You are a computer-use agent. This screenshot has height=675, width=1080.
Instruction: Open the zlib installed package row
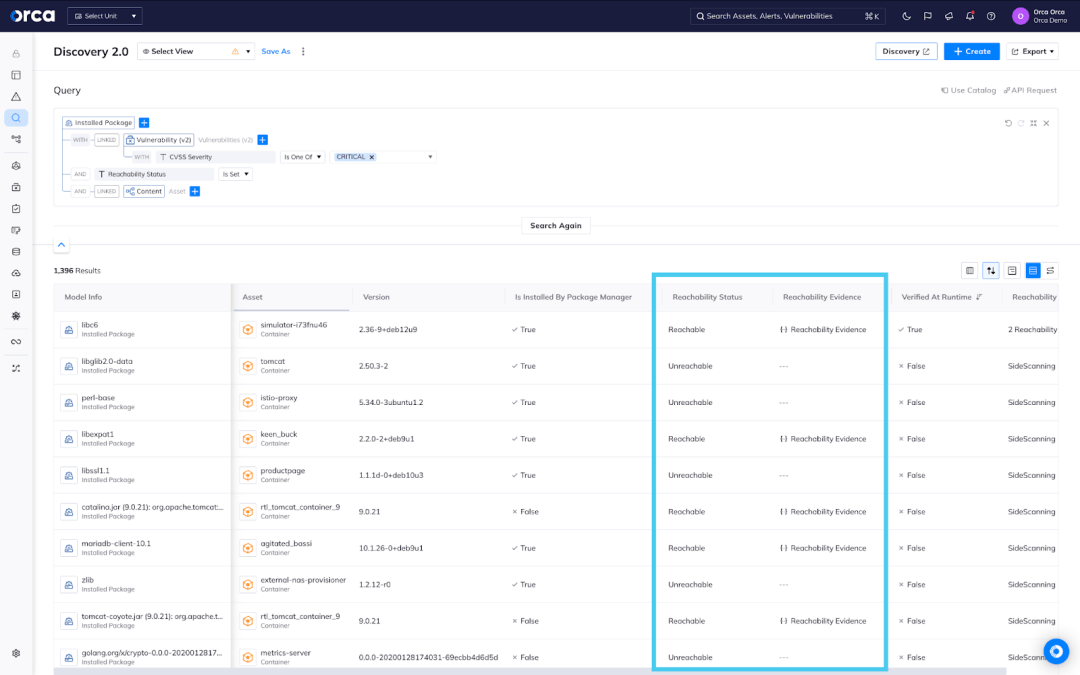[x=143, y=585]
